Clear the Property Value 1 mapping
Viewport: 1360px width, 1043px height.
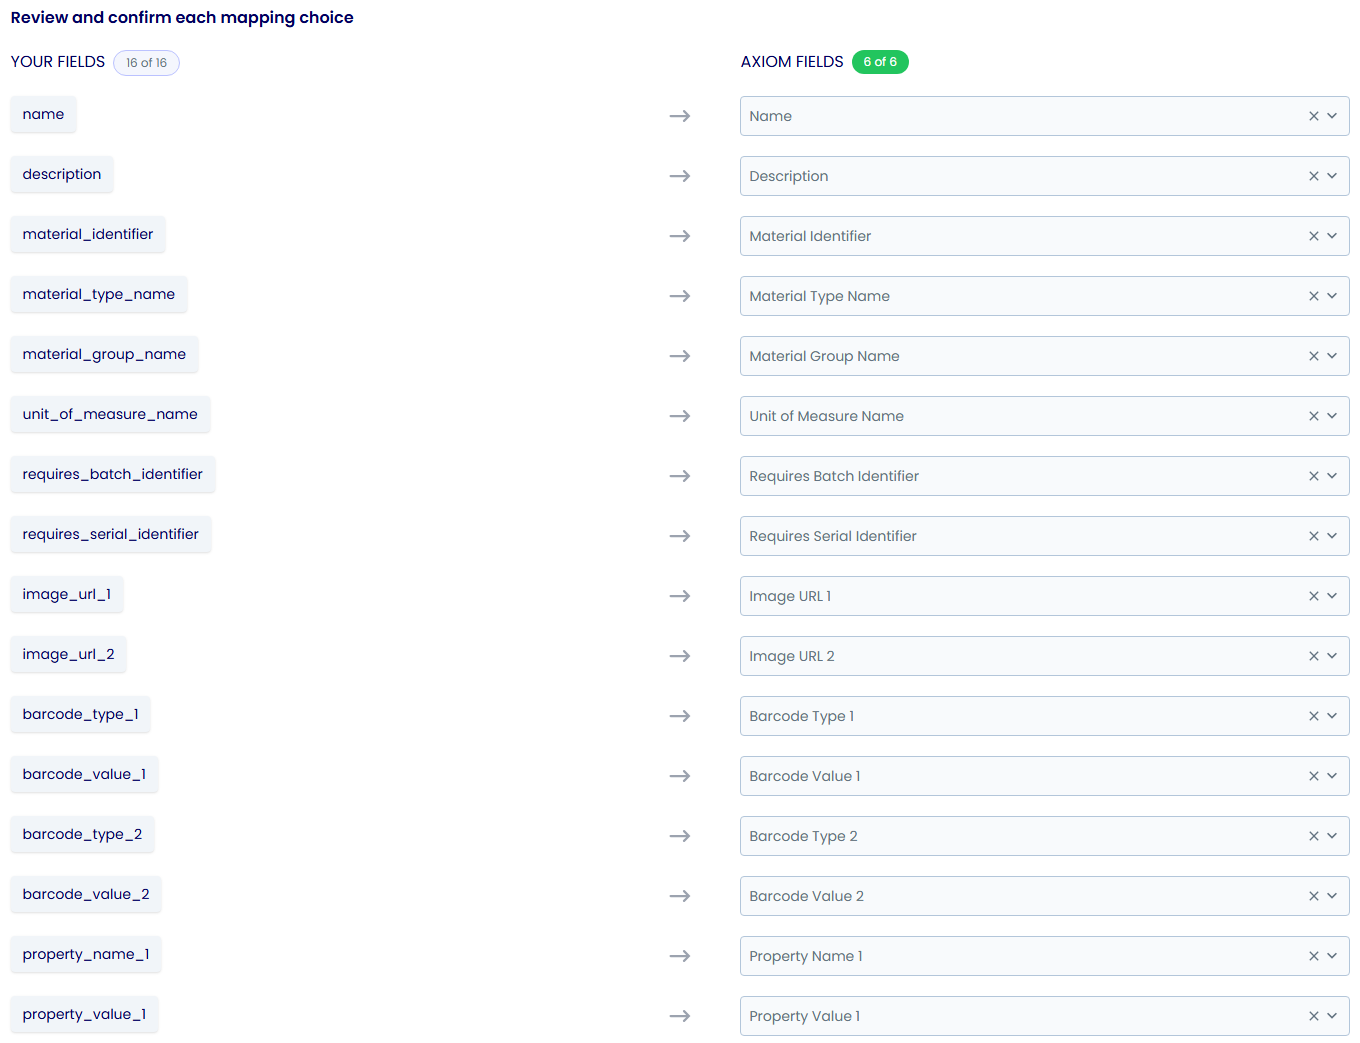pyautogui.click(x=1314, y=1016)
